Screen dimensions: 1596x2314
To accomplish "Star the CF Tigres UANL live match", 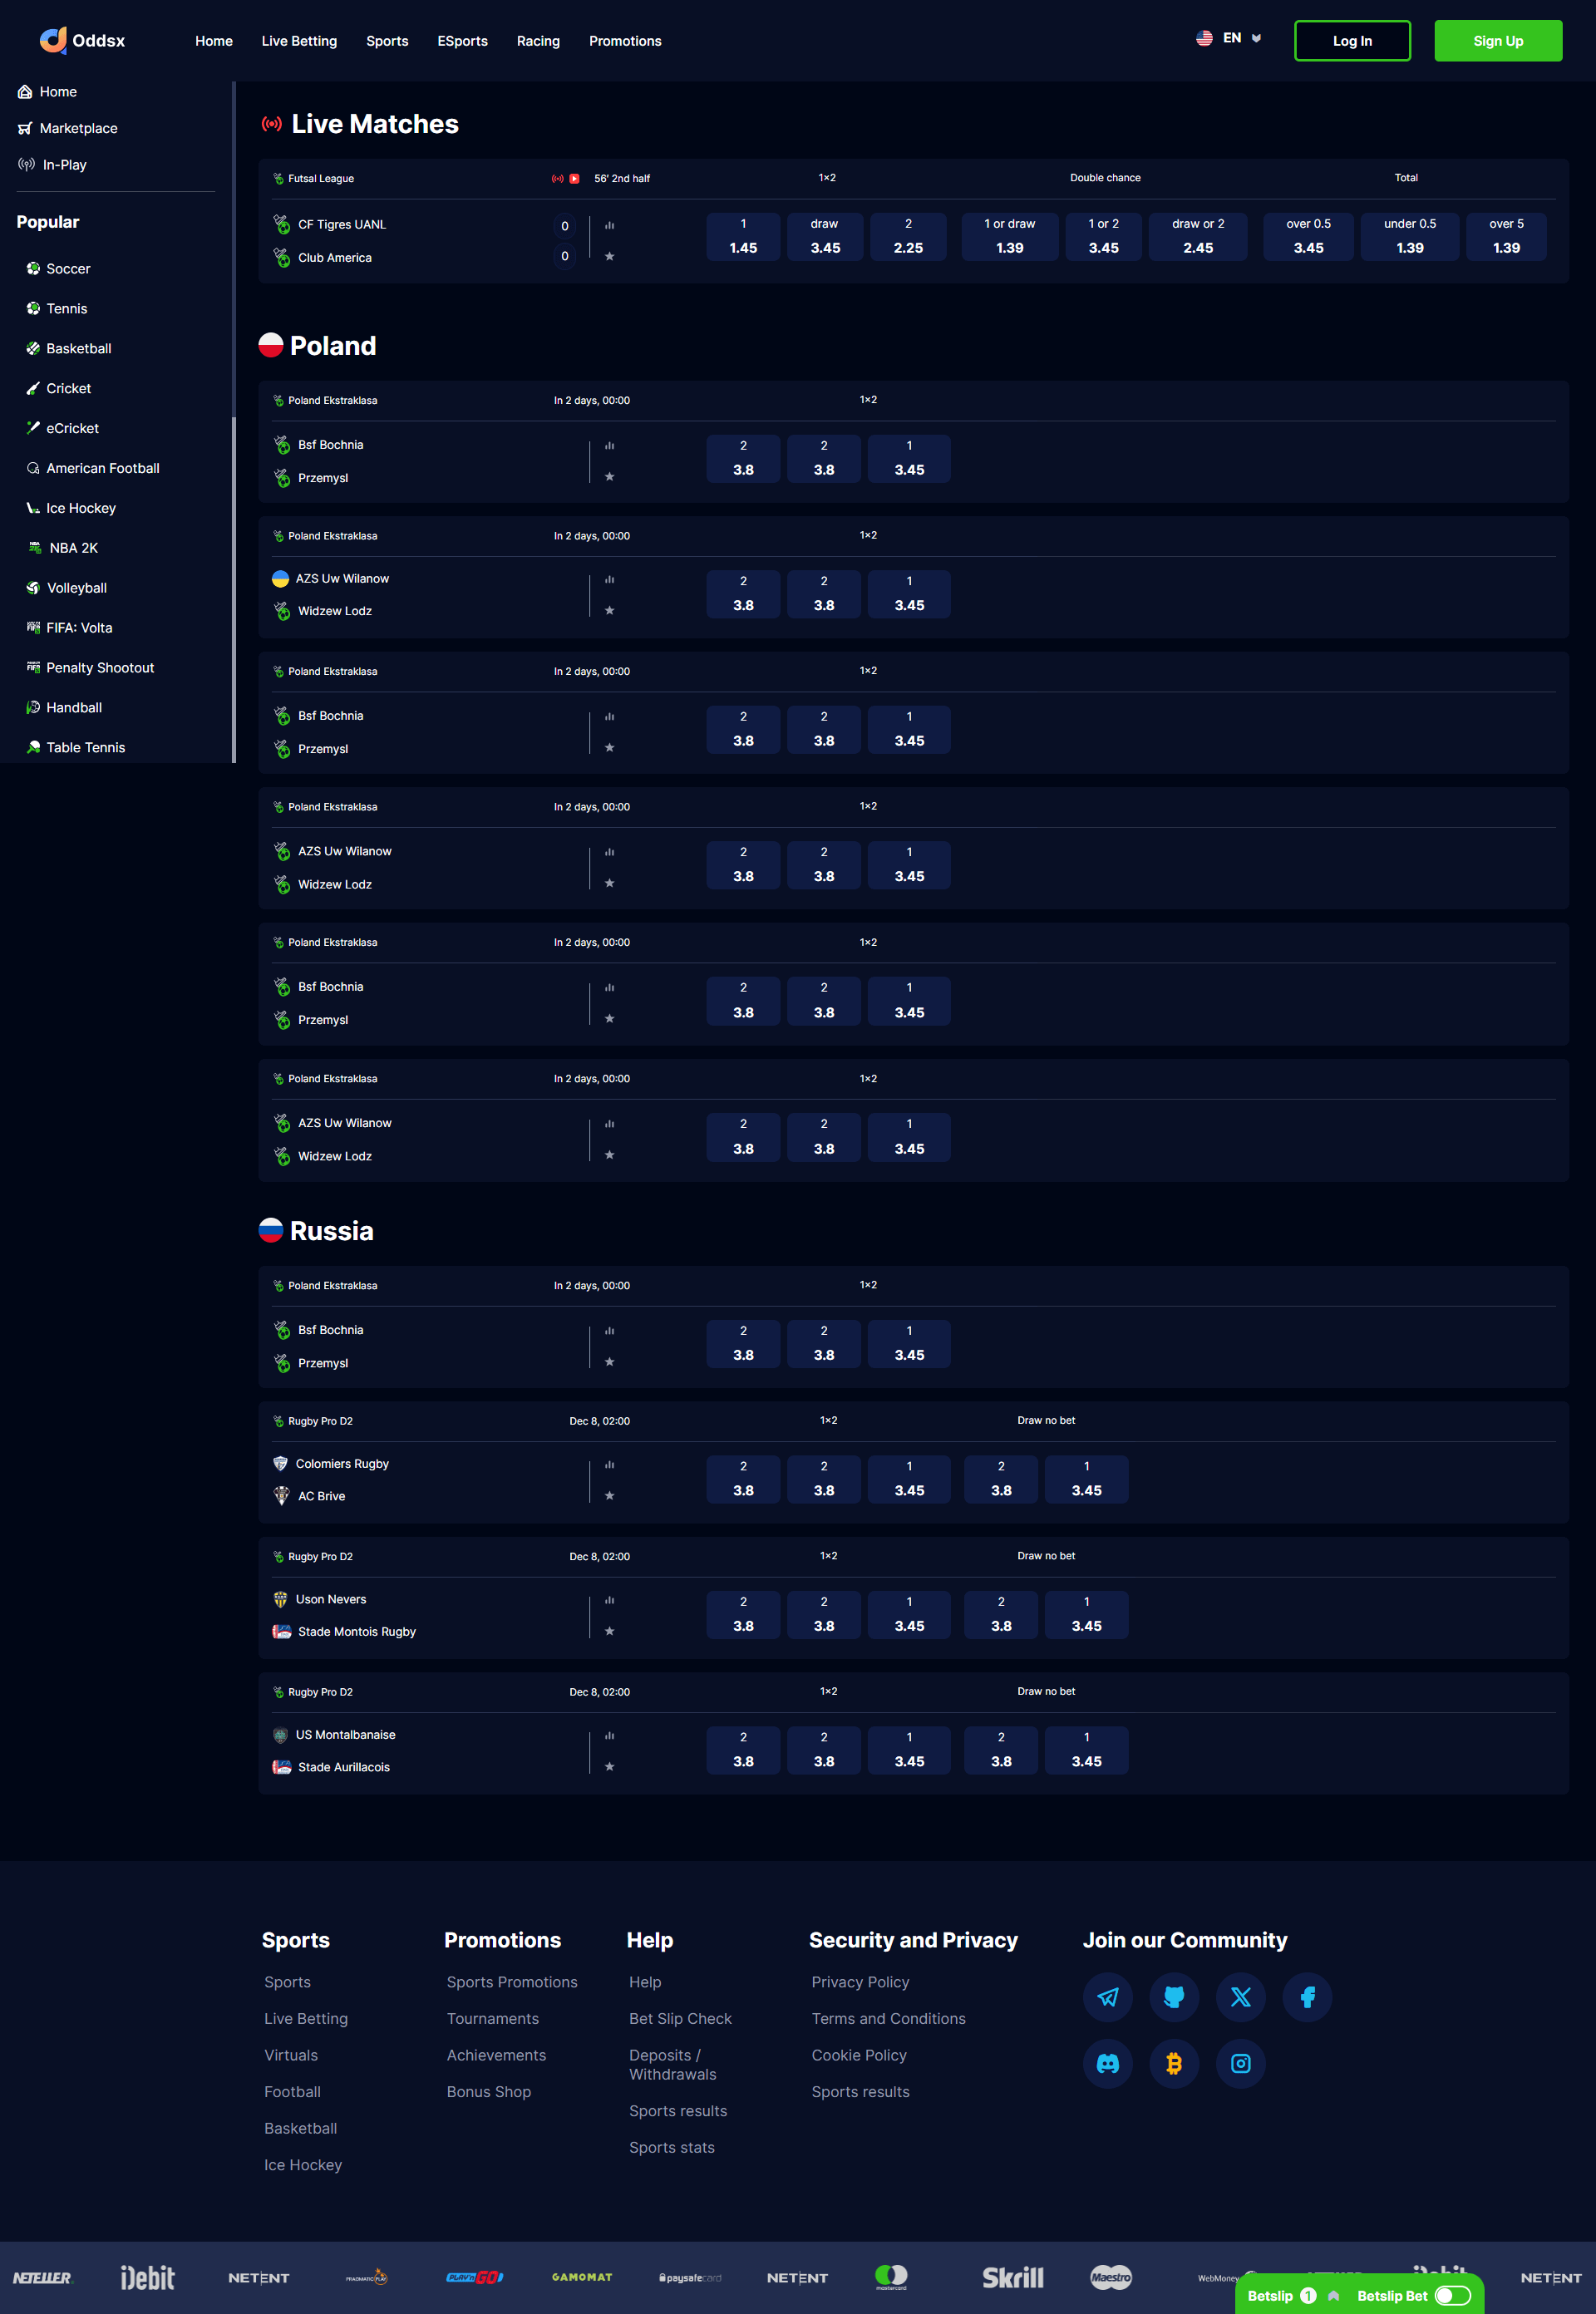I will pyautogui.click(x=609, y=257).
